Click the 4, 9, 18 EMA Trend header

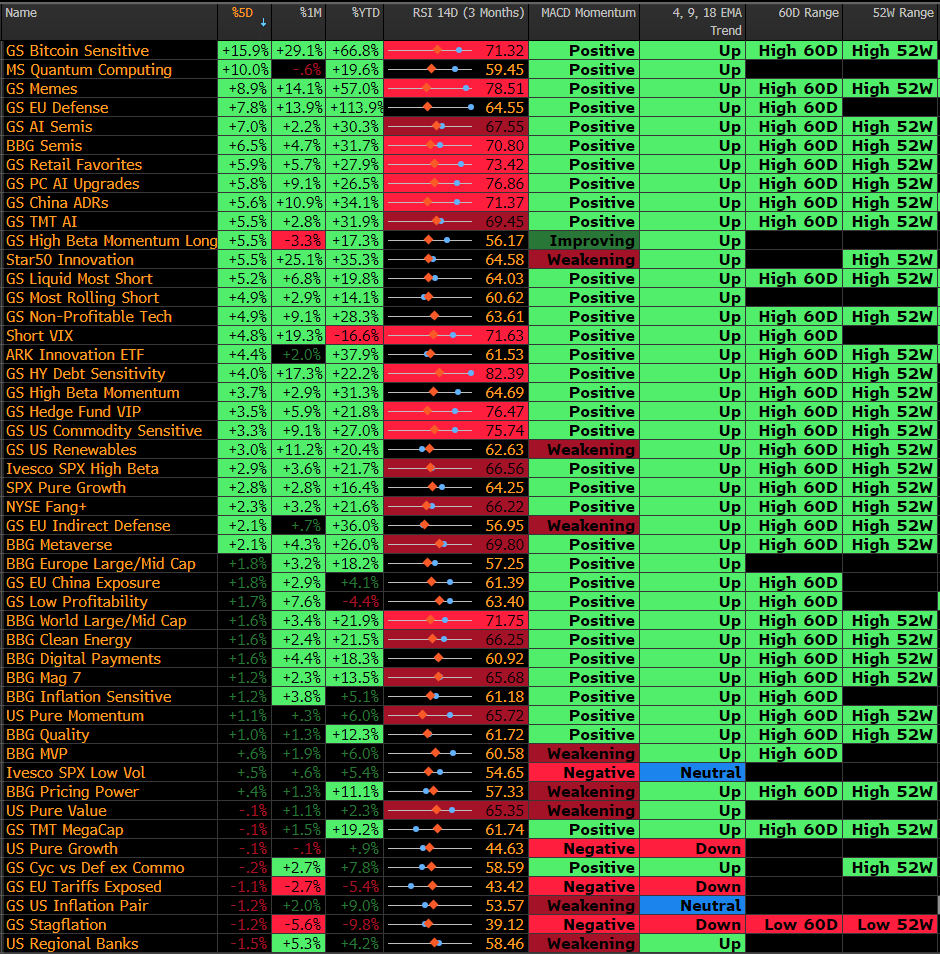point(707,21)
